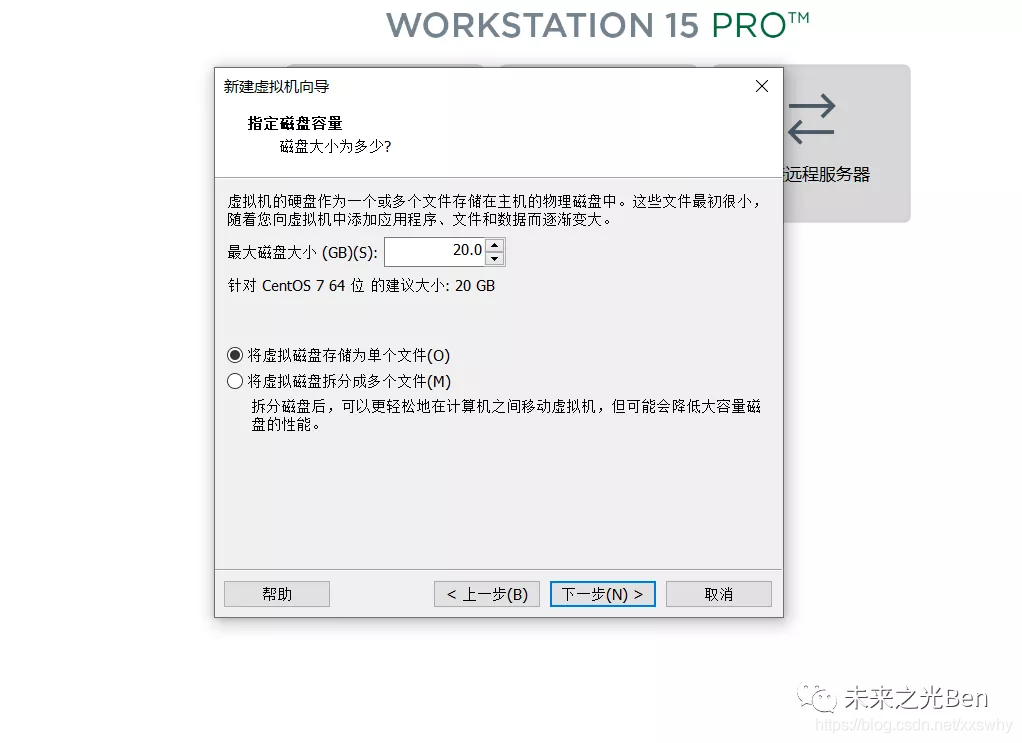Click the 拆分磁盘后 description paragraph
Image resolution: width=1022 pixels, height=743 pixels.
pos(506,415)
